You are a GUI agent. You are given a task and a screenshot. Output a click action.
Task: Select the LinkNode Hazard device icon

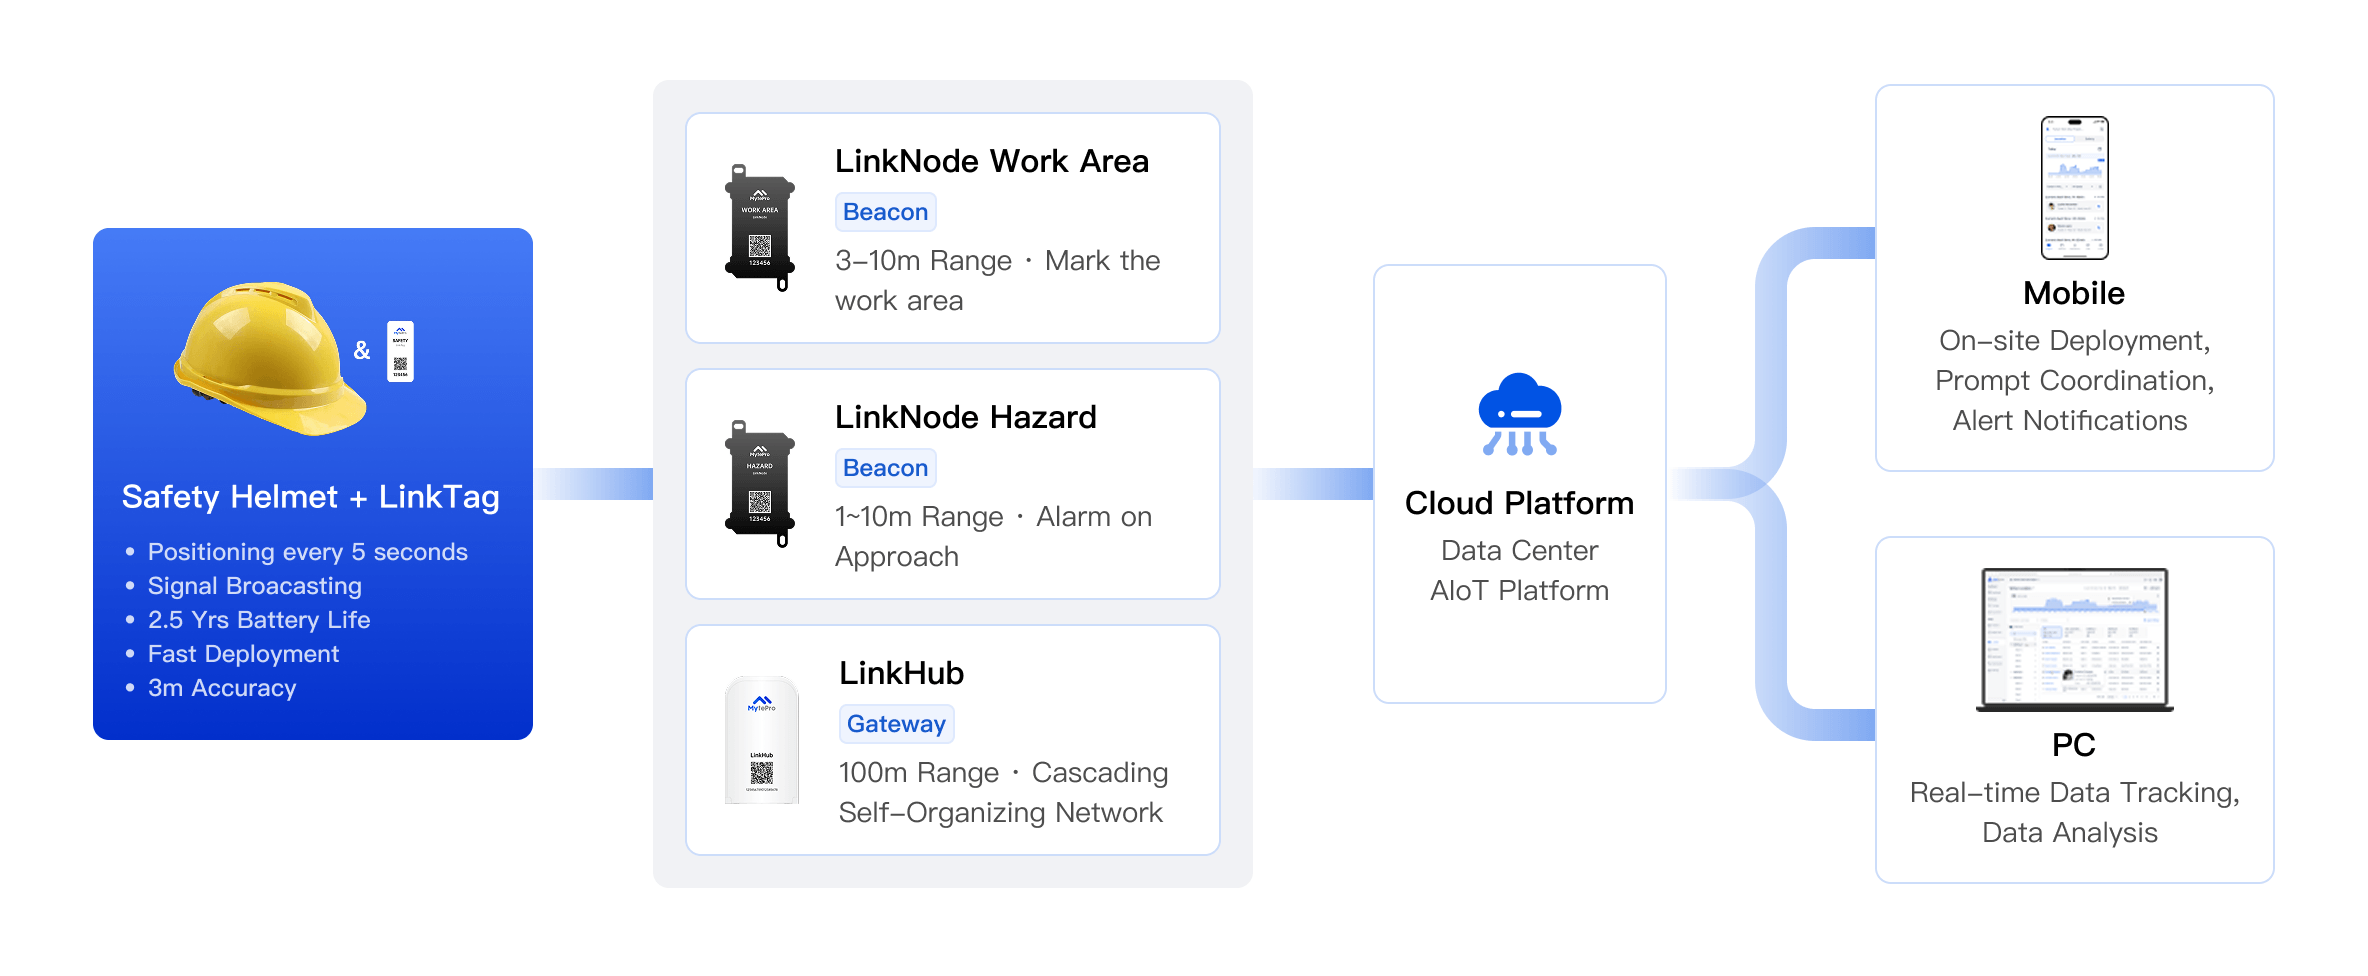click(760, 484)
